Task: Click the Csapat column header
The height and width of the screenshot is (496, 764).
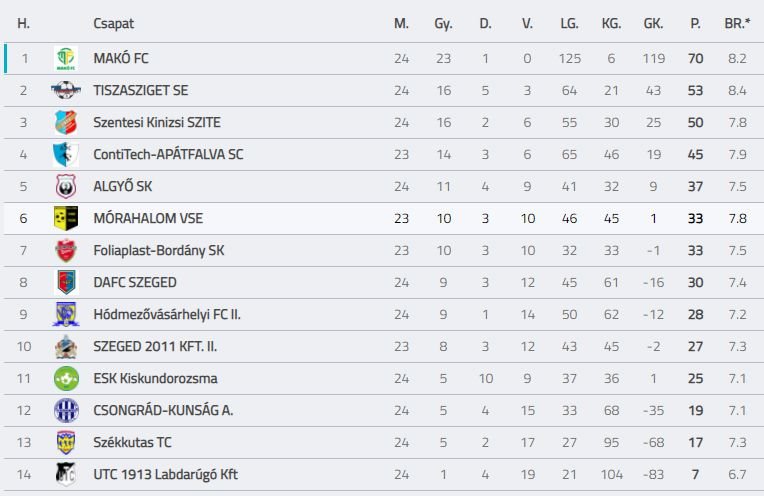Action: 114,24
